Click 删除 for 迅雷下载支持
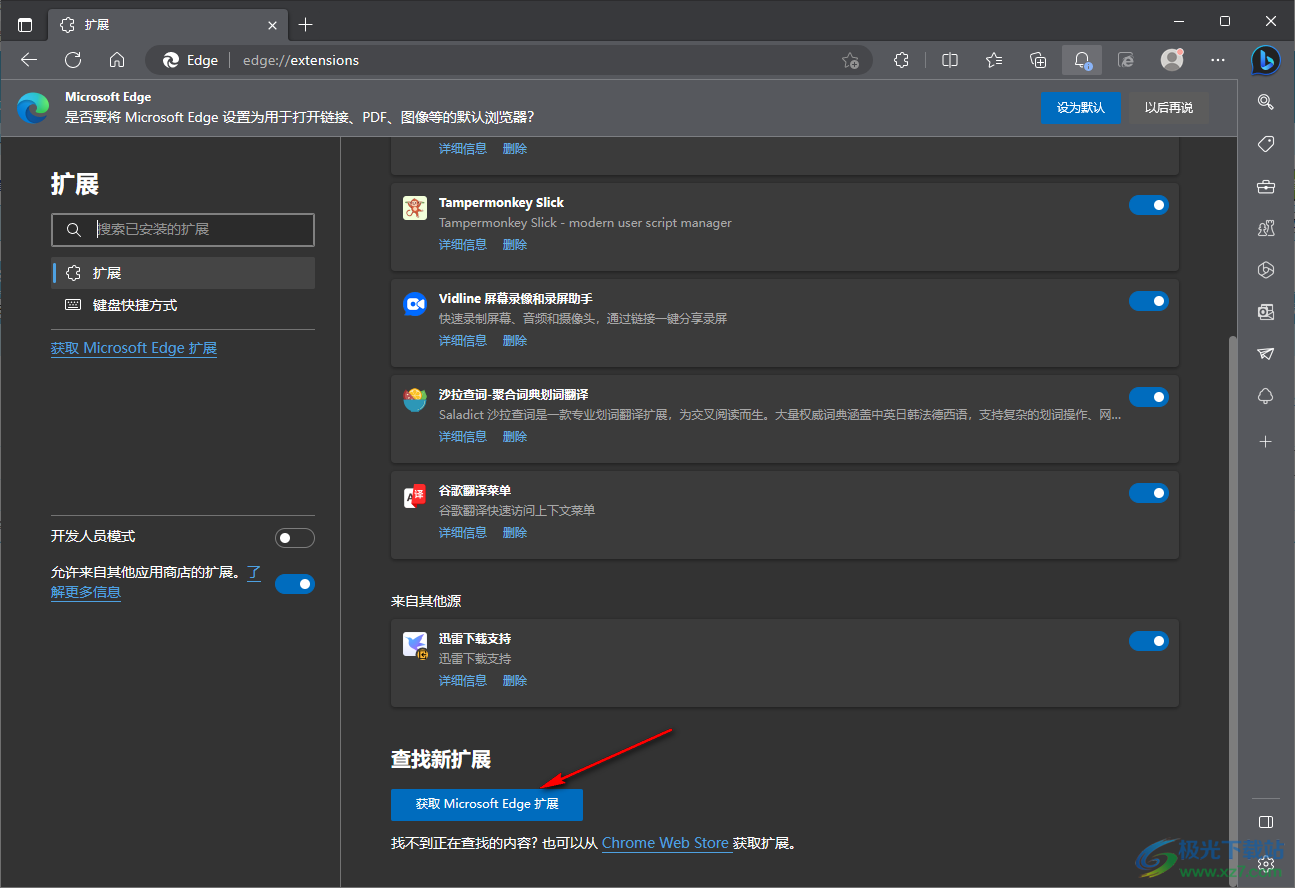 click(515, 680)
